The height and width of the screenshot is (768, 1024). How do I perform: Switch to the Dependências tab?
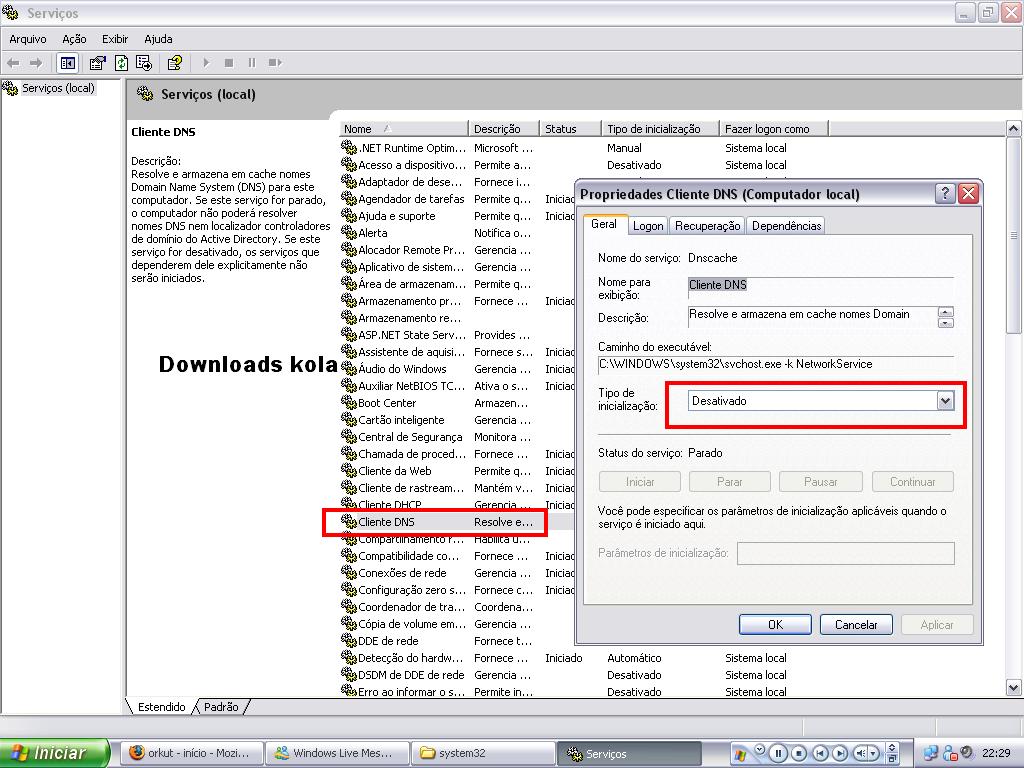(786, 226)
